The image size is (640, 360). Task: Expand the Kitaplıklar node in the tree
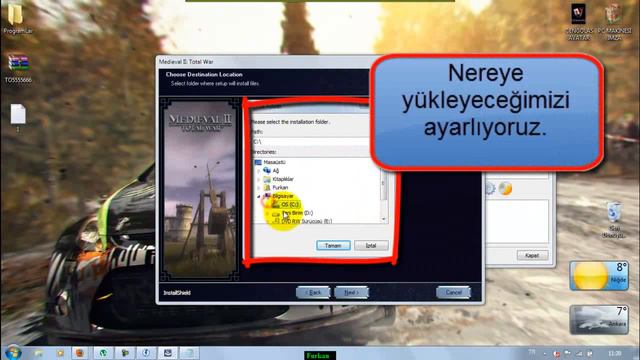coord(258,179)
